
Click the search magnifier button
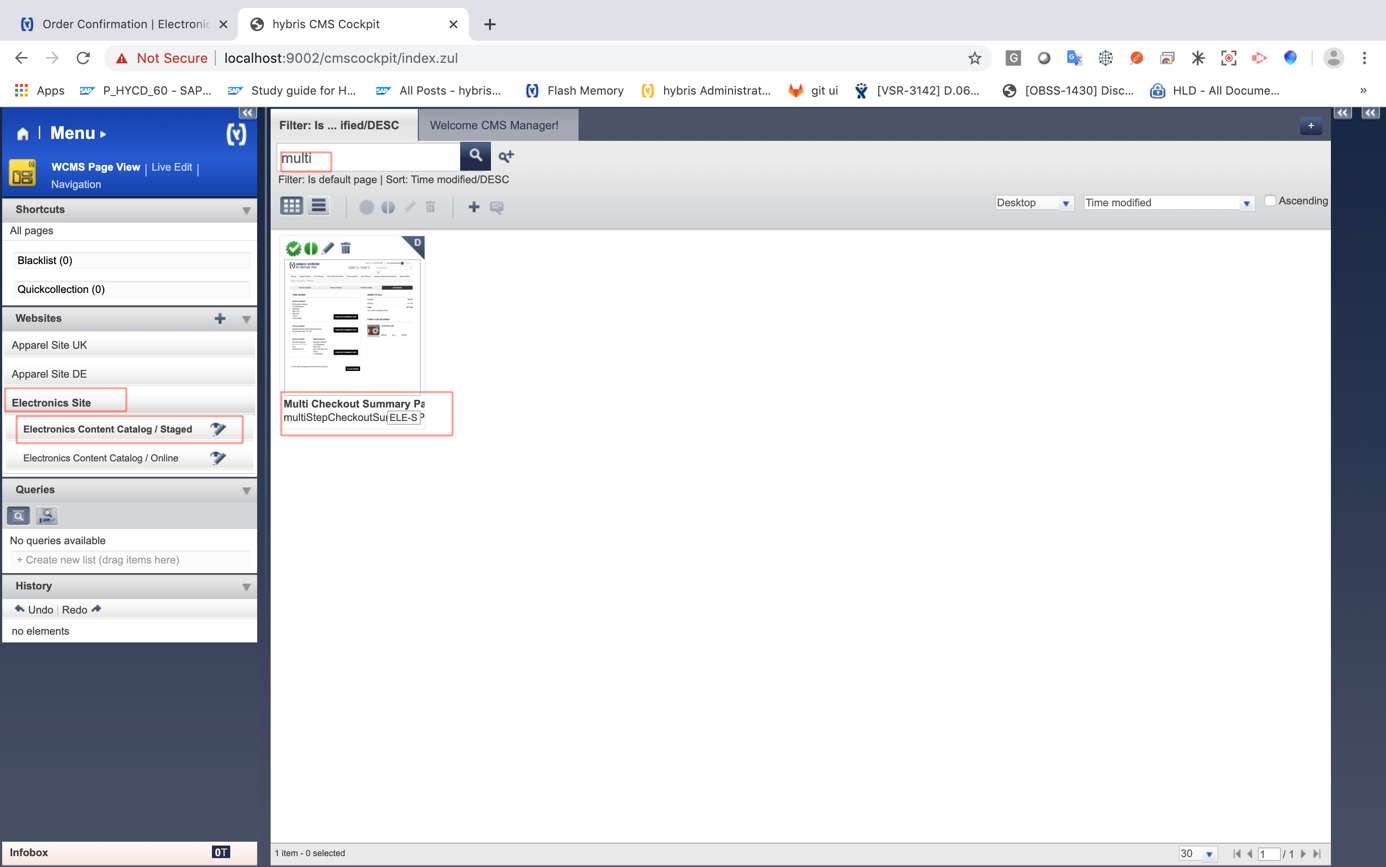[x=475, y=156]
